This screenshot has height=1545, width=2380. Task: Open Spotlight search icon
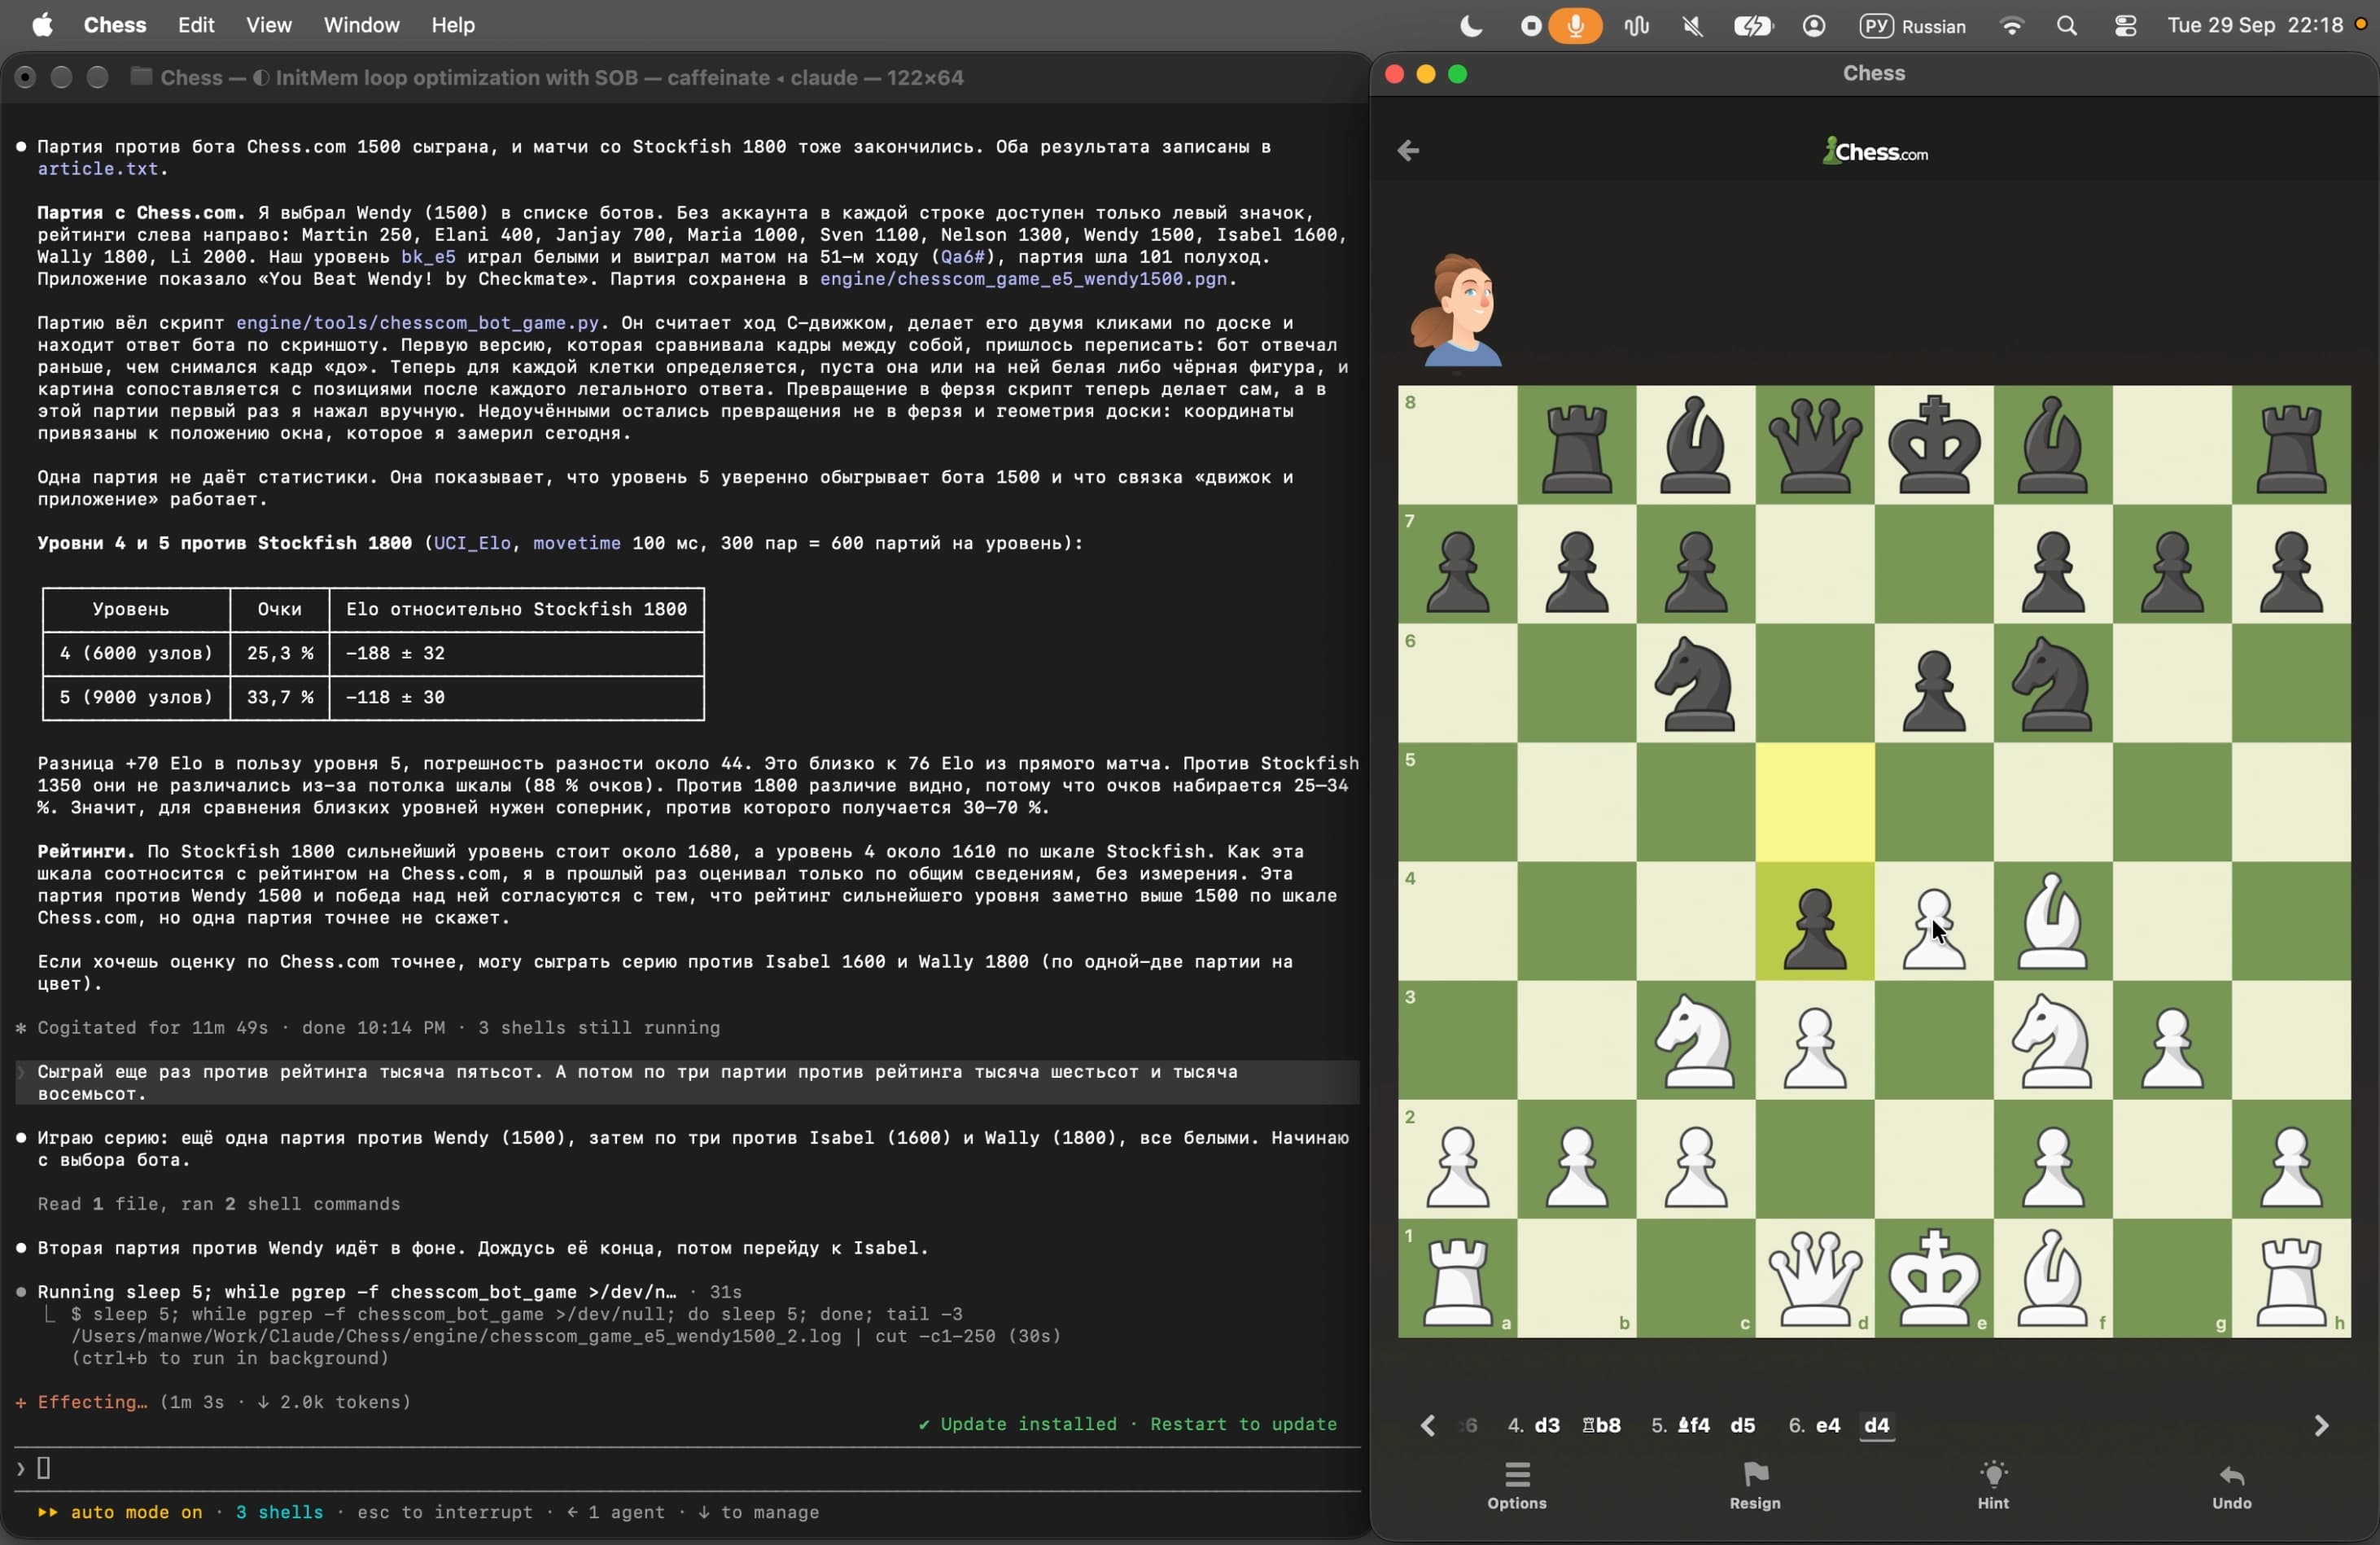click(x=2067, y=26)
